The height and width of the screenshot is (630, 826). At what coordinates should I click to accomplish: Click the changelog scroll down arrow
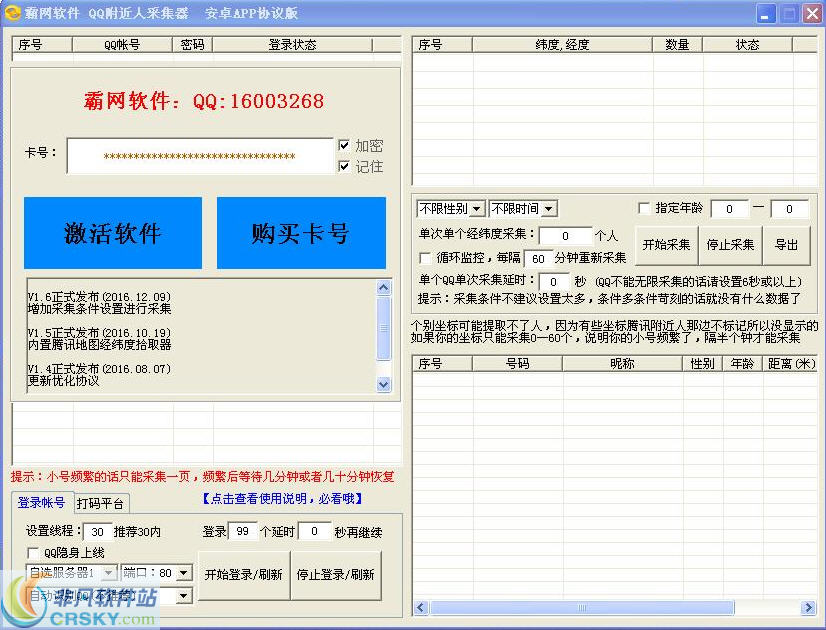(384, 385)
